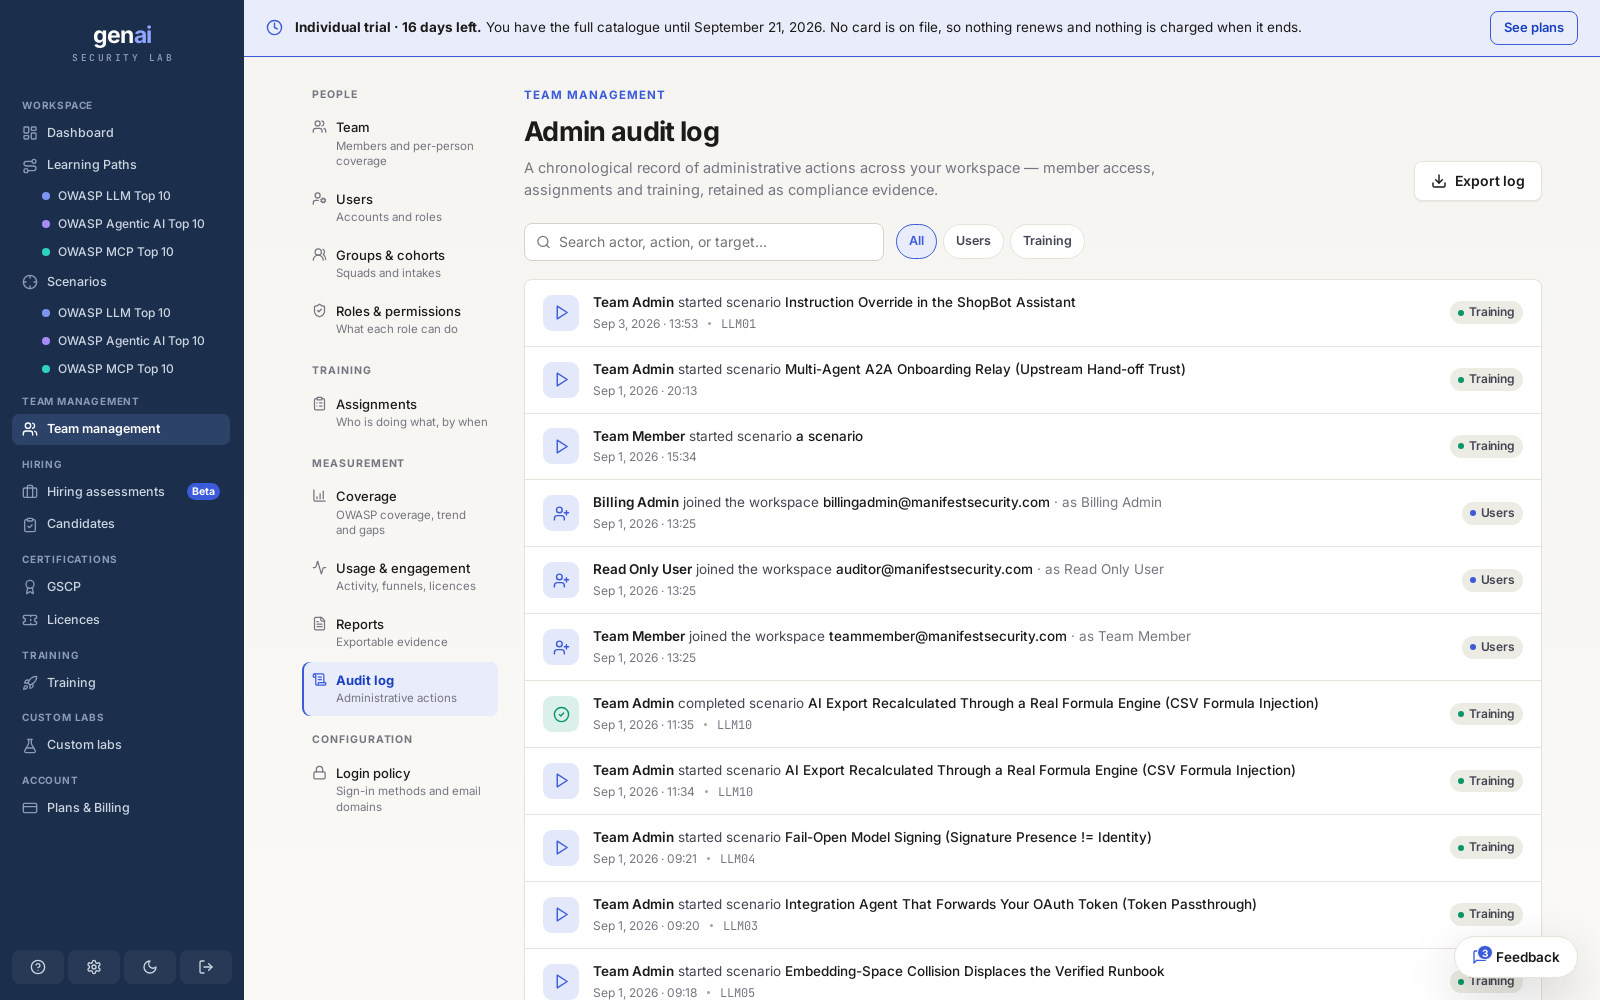Open OWASP LLM Top 10 under Learning Paths
The width and height of the screenshot is (1600, 1000).
(x=114, y=196)
